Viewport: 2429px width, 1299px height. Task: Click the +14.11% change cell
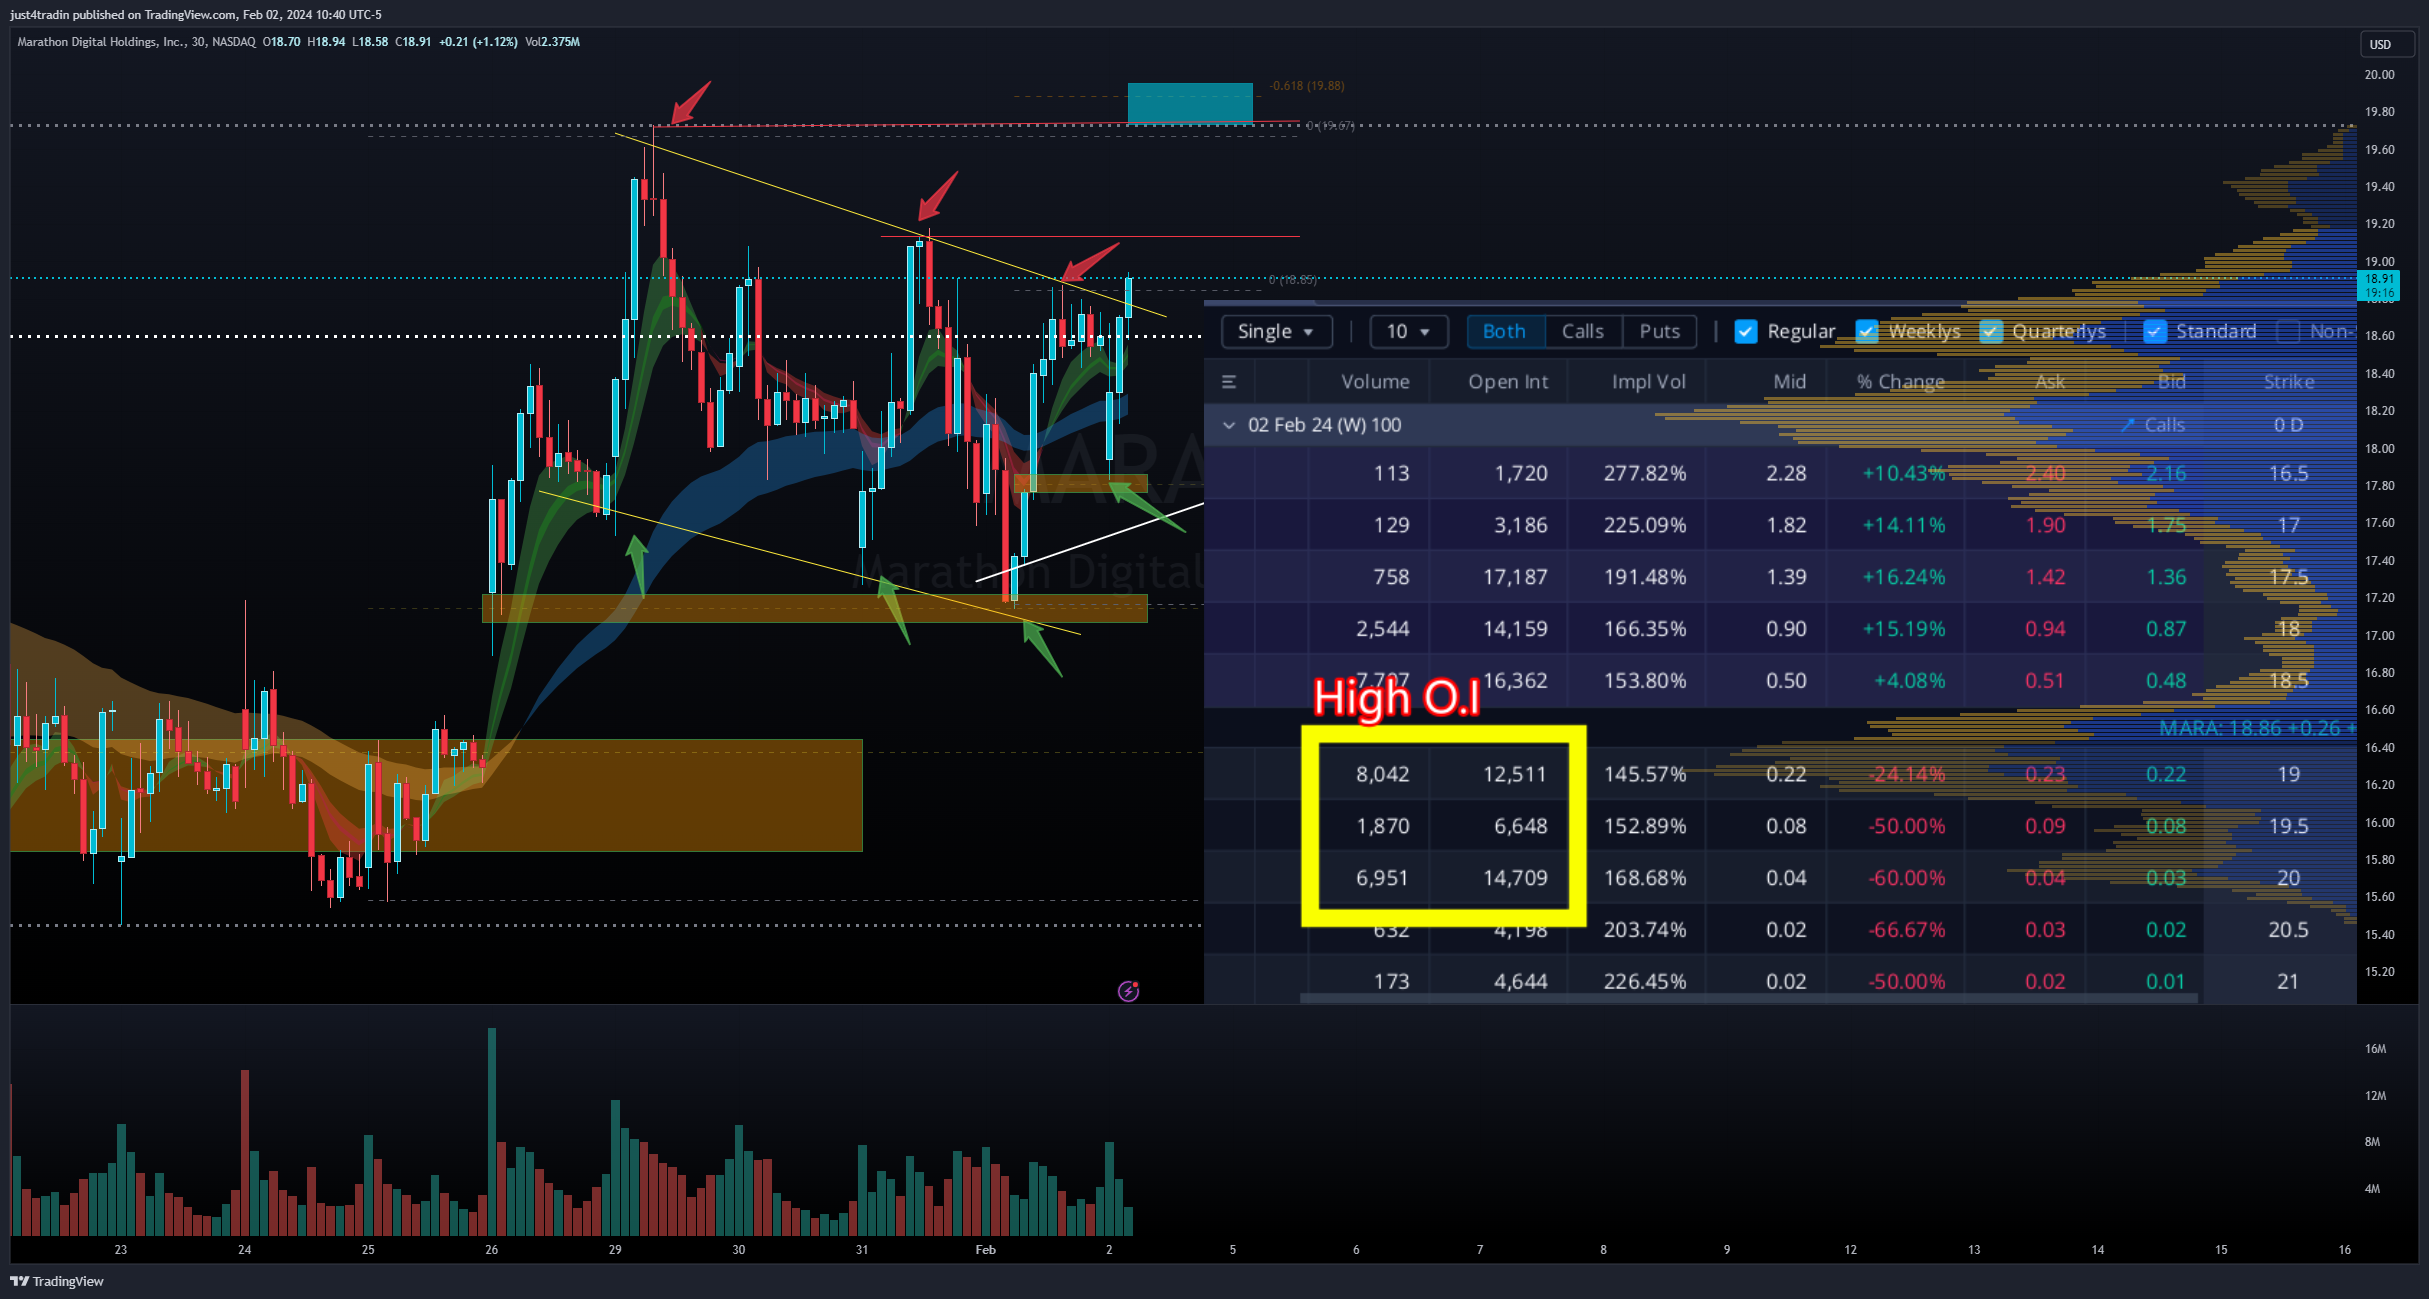click(x=1904, y=525)
